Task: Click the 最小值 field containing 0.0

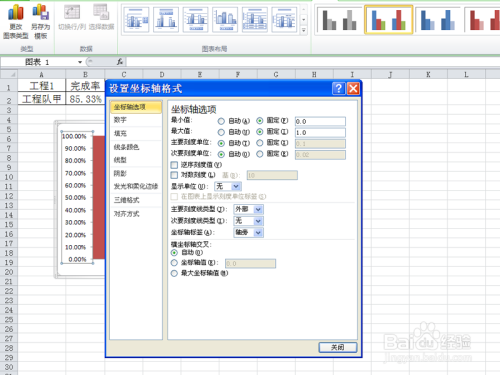Action: coord(320,122)
